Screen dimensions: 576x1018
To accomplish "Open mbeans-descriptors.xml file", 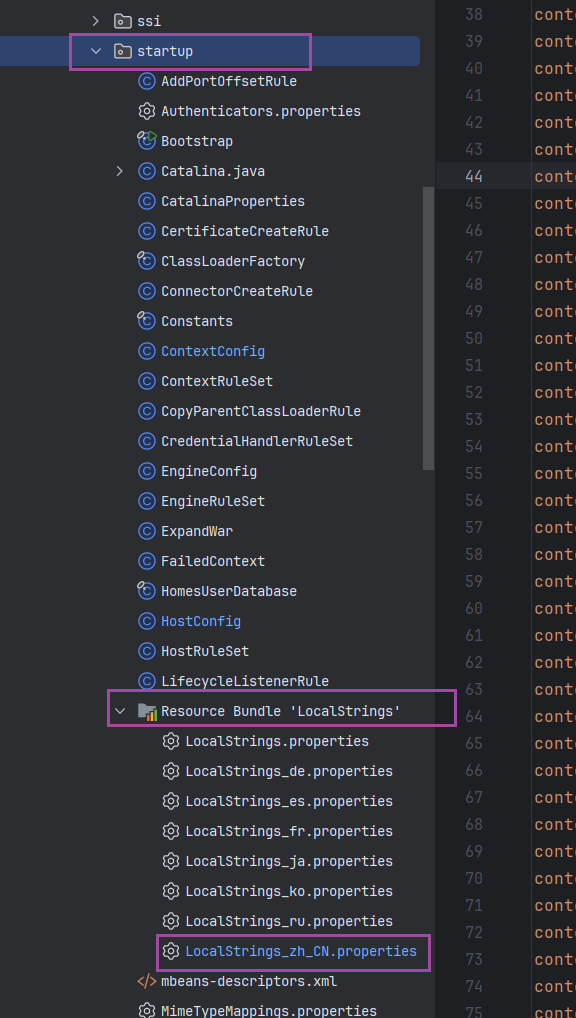I will 249,981.
